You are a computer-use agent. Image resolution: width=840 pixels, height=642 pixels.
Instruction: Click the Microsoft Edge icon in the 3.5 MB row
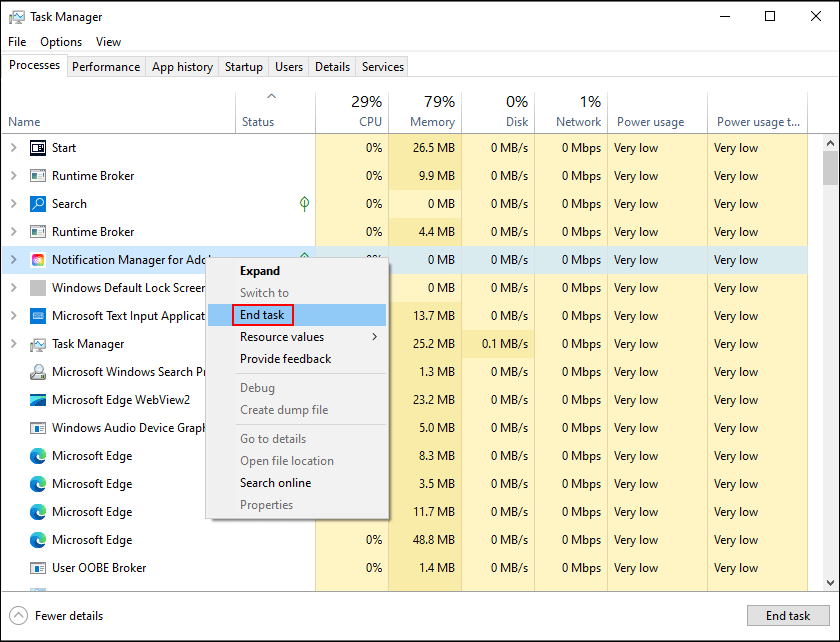38,484
